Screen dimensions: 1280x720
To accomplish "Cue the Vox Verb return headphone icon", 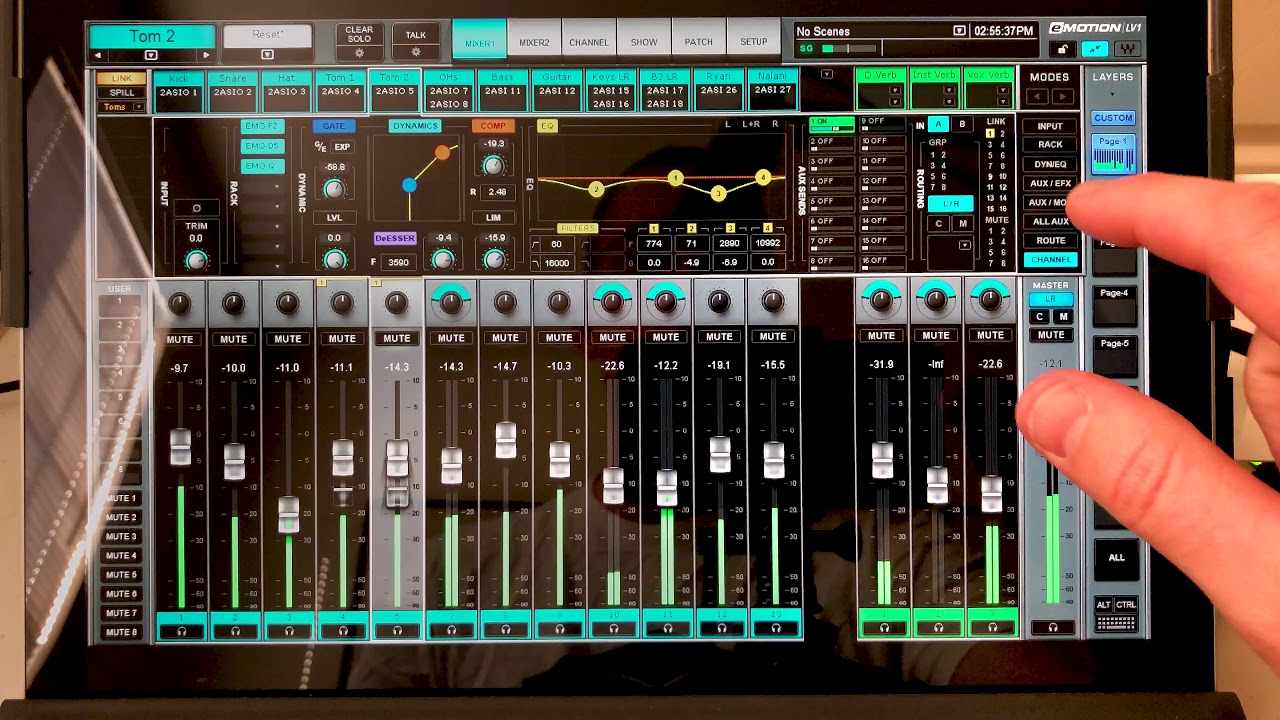I will point(992,628).
